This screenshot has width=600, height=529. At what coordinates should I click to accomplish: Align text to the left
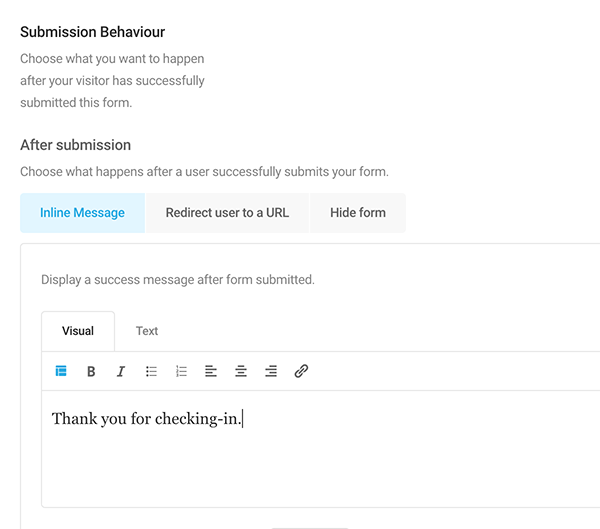[211, 371]
